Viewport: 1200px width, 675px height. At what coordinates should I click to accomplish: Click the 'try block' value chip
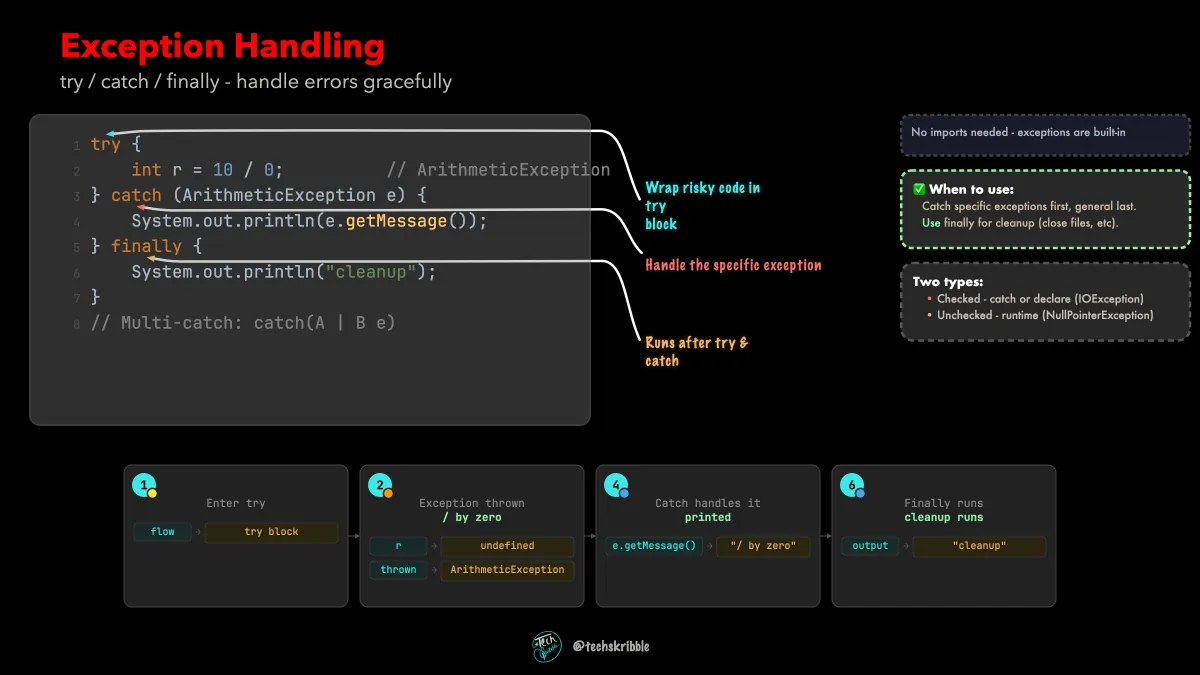[x=272, y=532]
